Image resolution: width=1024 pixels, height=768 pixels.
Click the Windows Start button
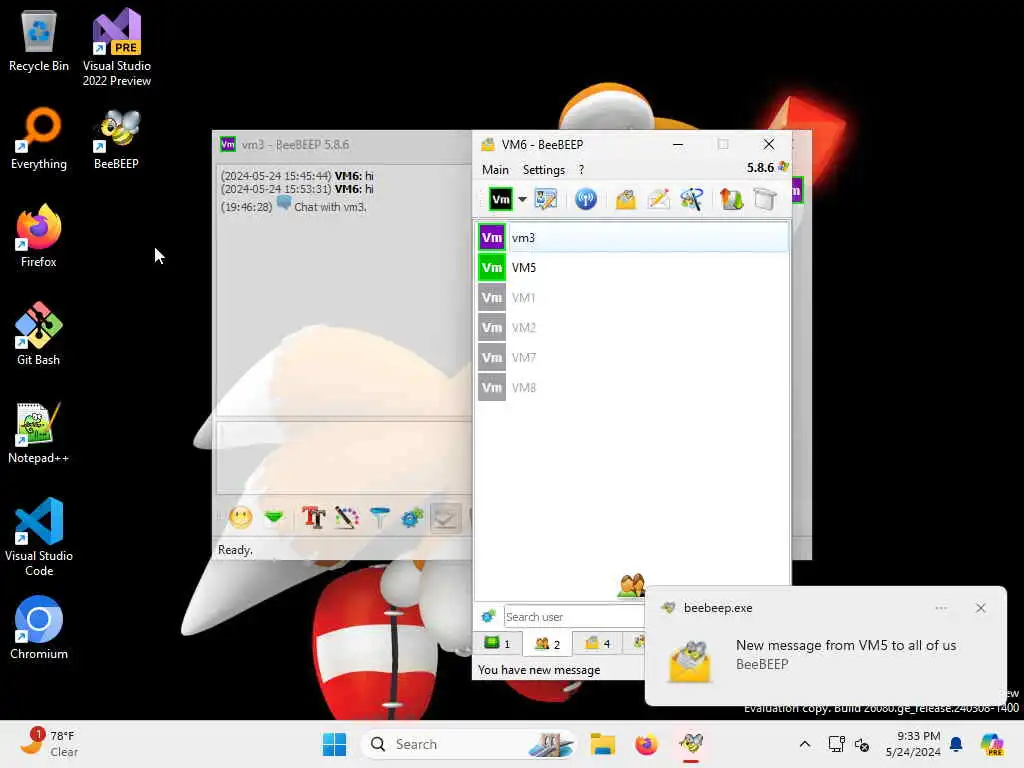(334, 744)
